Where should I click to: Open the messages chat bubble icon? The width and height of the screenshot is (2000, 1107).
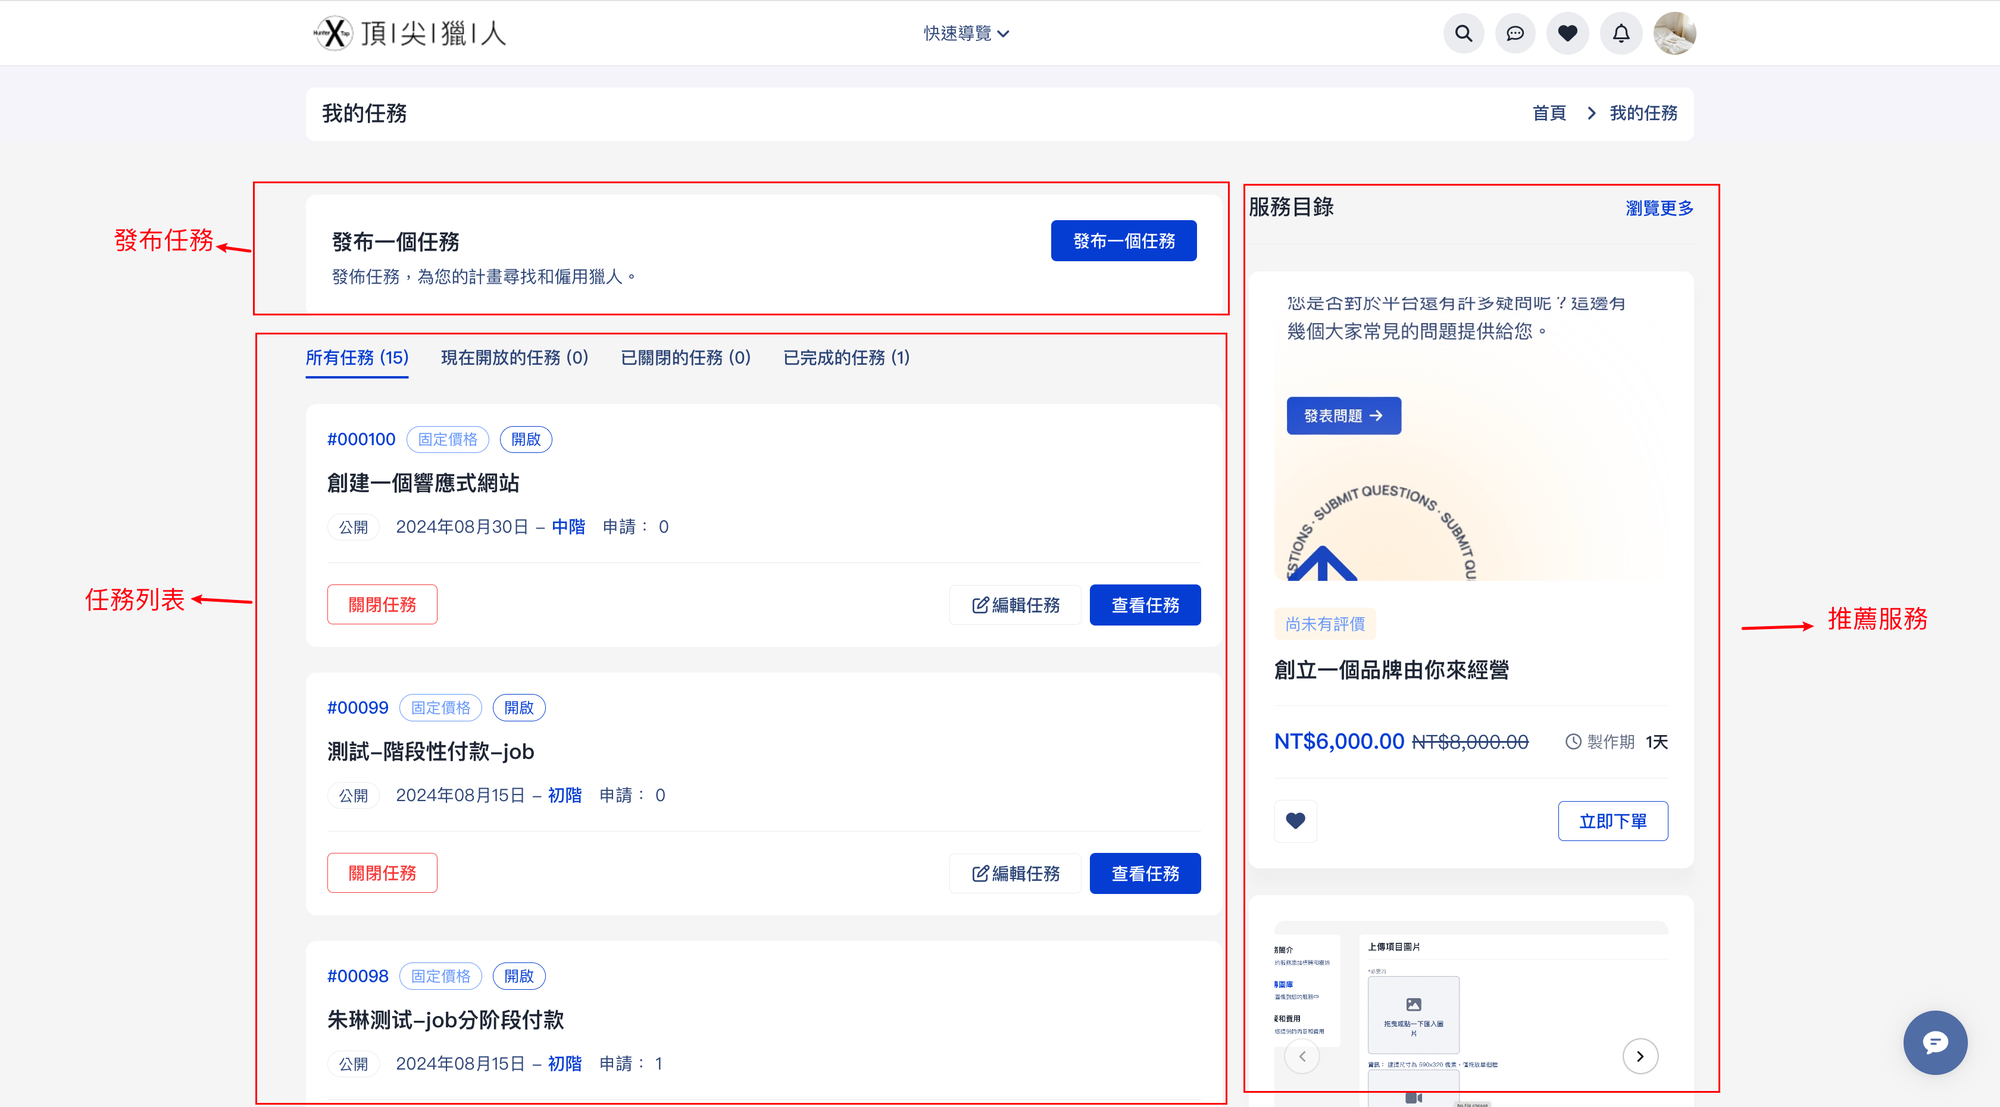click(x=1515, y=33)
